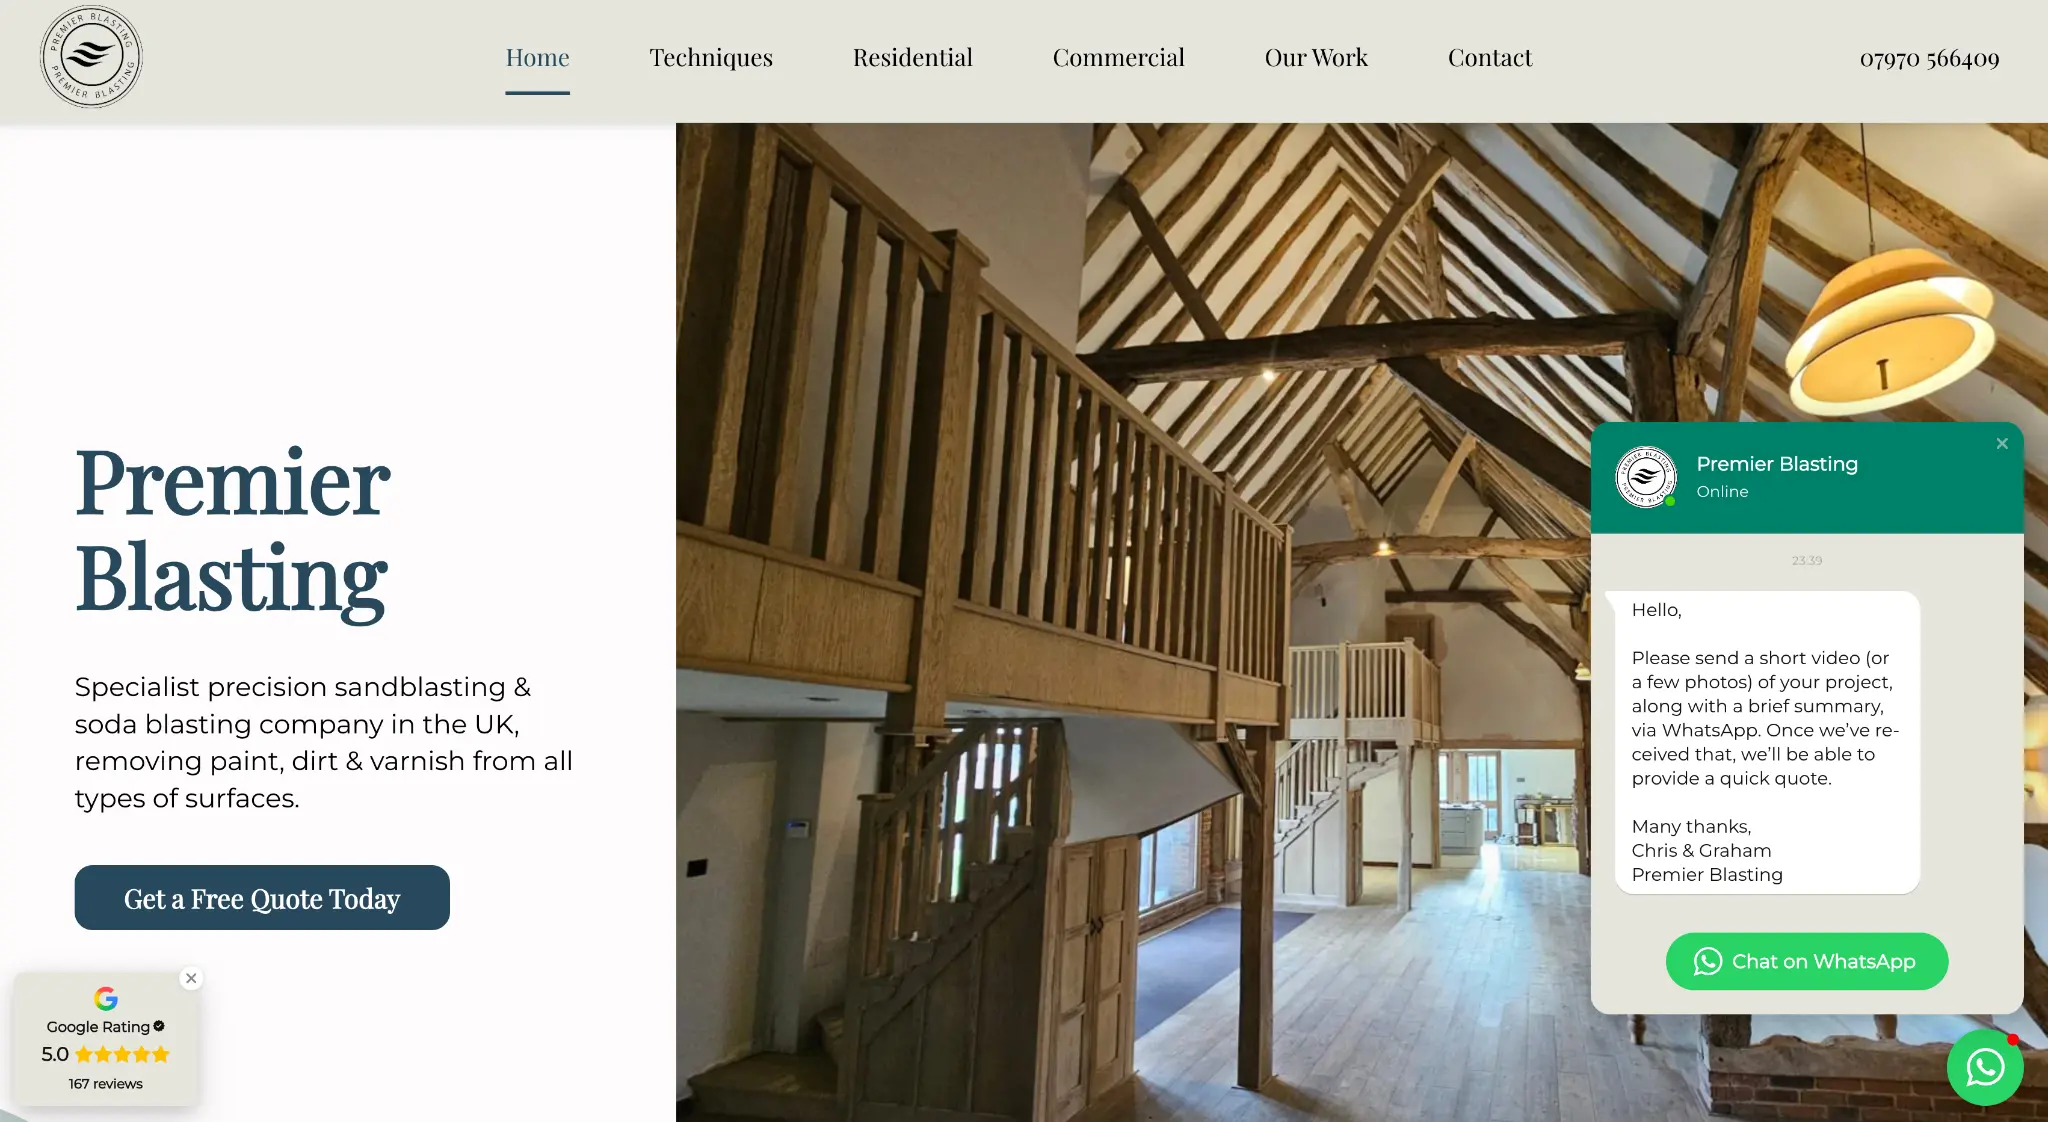Click Get a Free Quote Today button

pyautogui.click(x=262, y=898)
